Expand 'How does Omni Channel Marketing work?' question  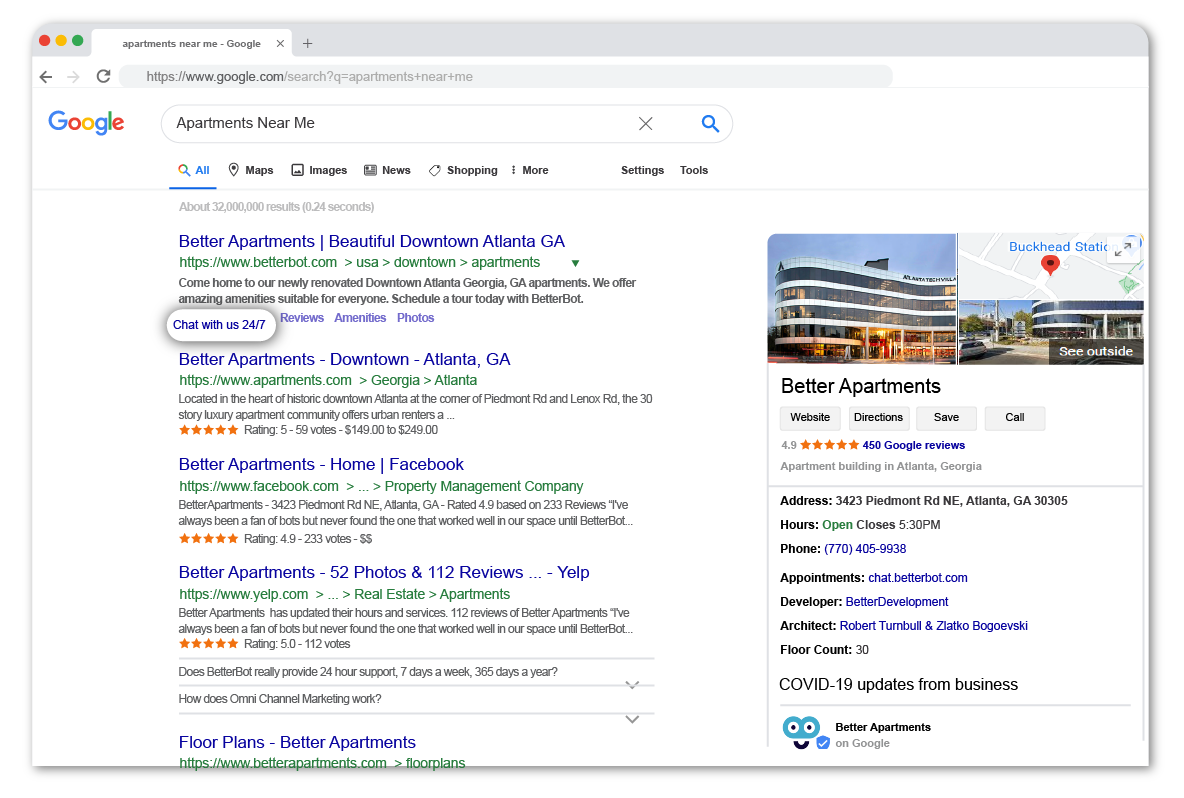coord(633,719)
